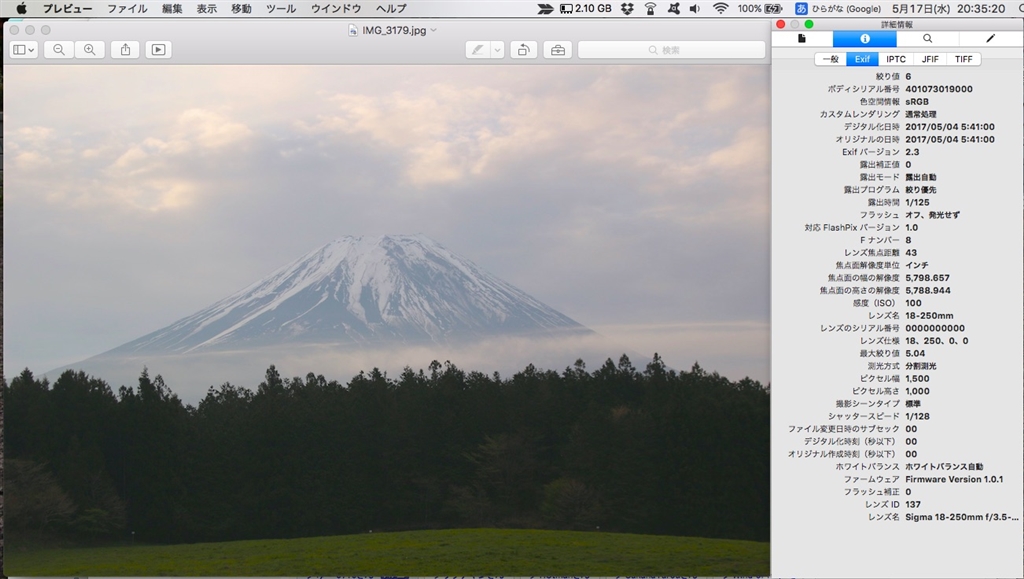Image resolution: width=1024 pixels, height=579 pixels.
Task: Select the 感度 (ISO) 100 value
Action: click(913, 303)
